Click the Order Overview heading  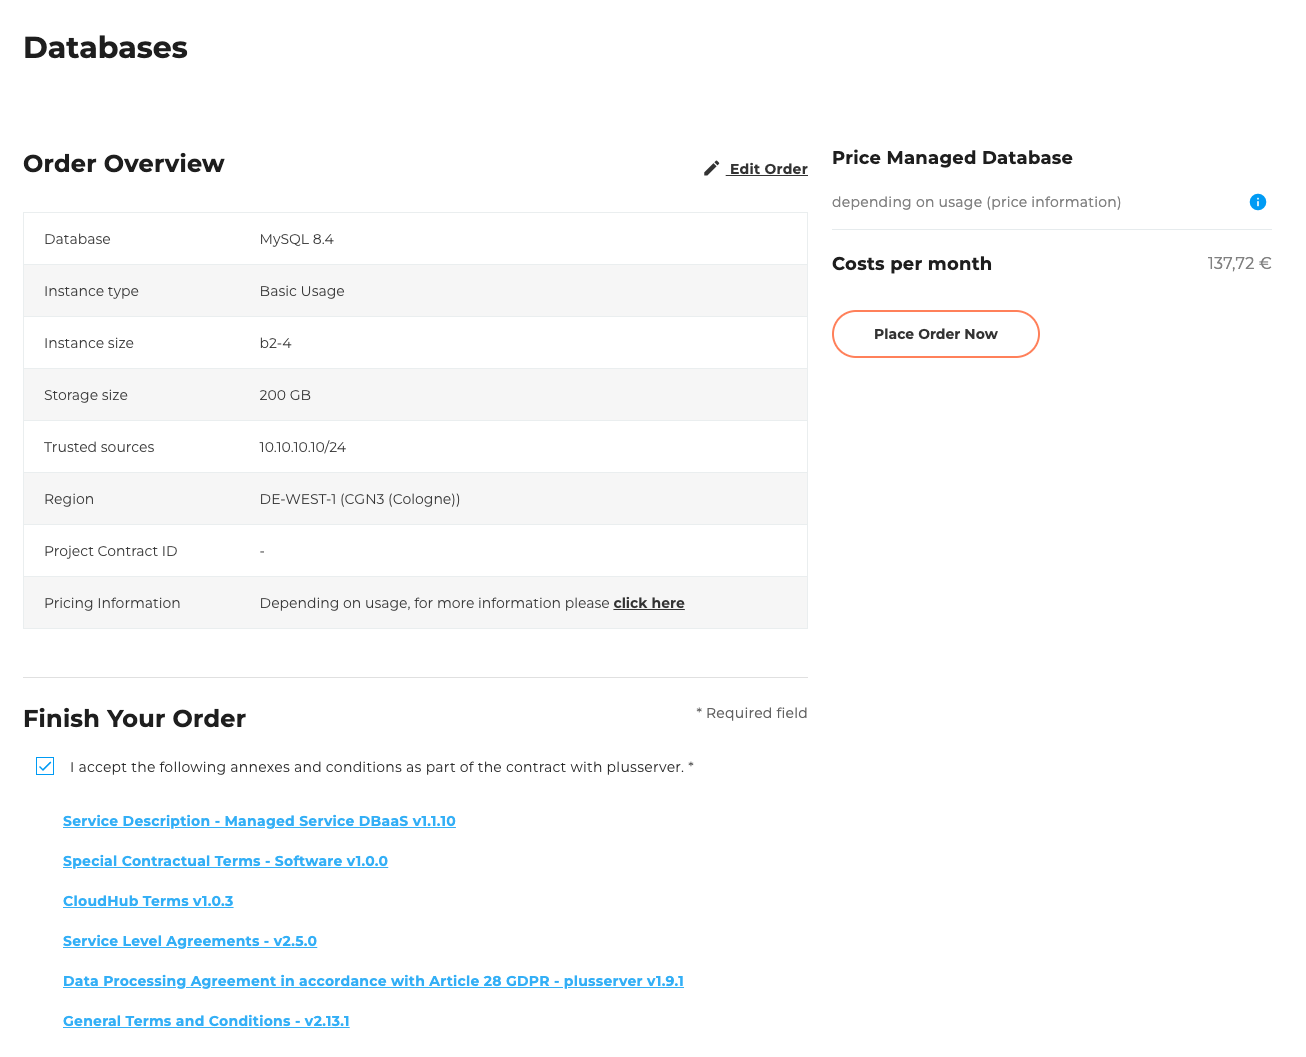pos(123,163)
